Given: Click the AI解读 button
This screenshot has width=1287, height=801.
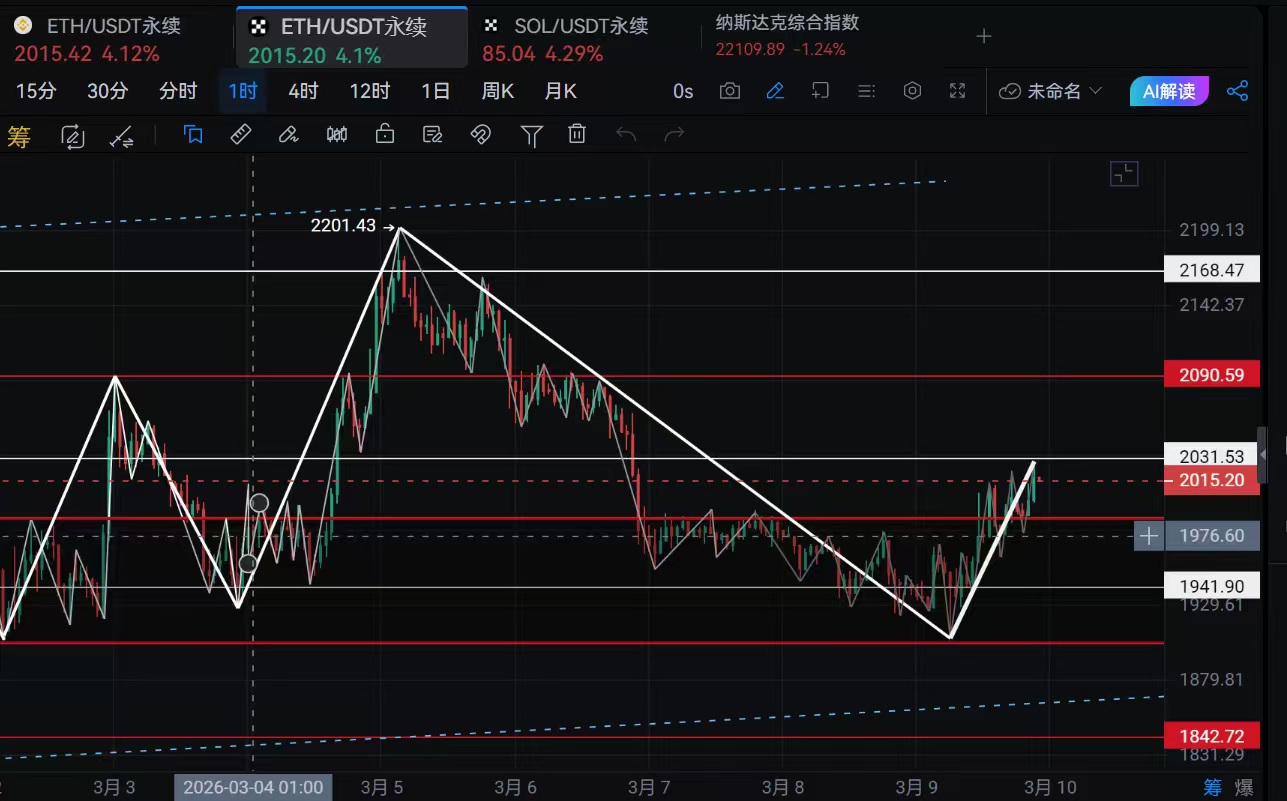Looking at the screenshot, I should click(x=1168, y=91).
